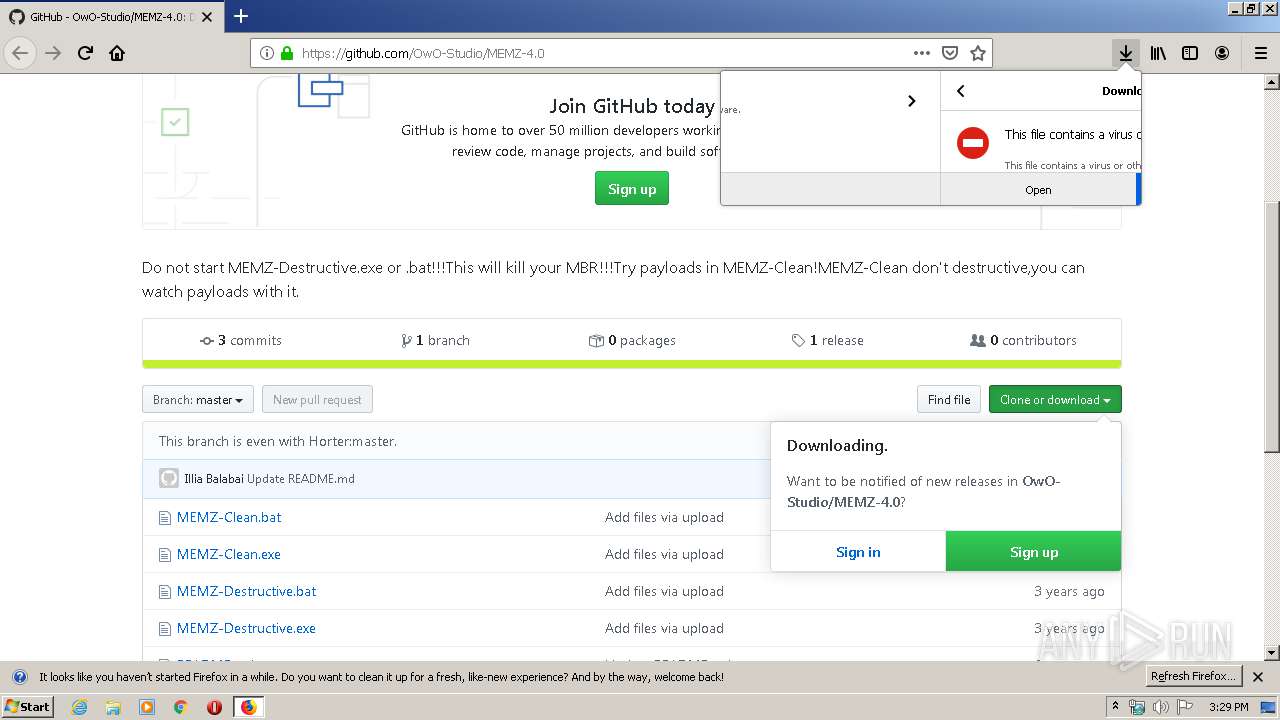Open MEMZ-Destructive.exe file

tap(246, 628)
